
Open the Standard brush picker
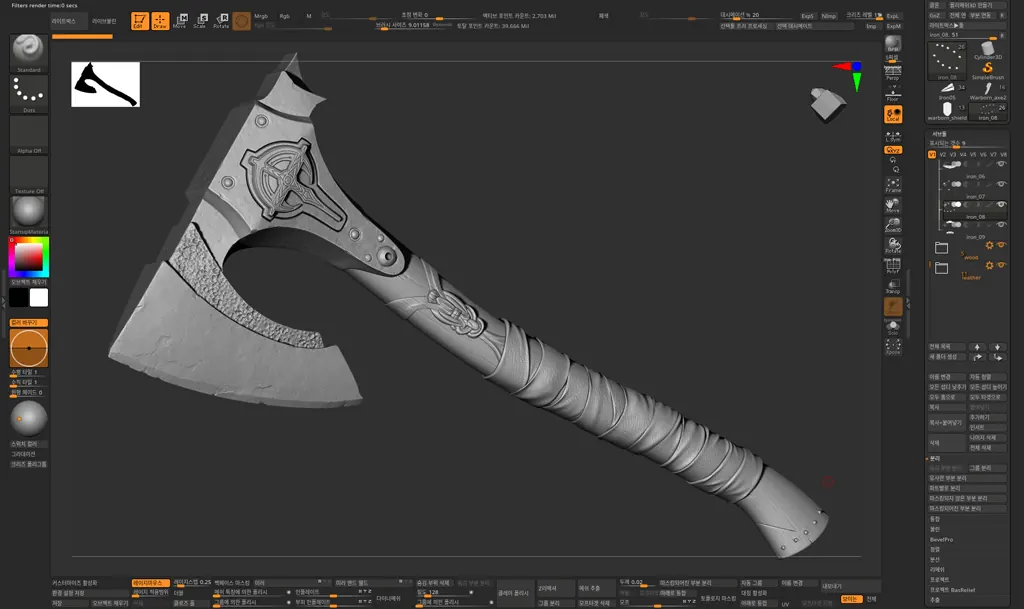[x=28, y=53]
